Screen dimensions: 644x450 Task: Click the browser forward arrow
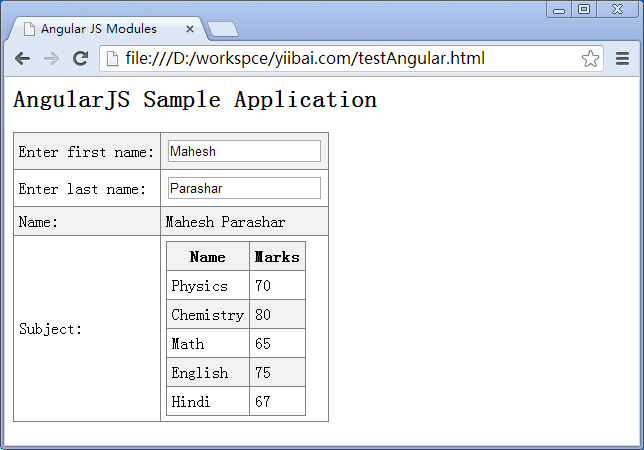pos(51,59)
